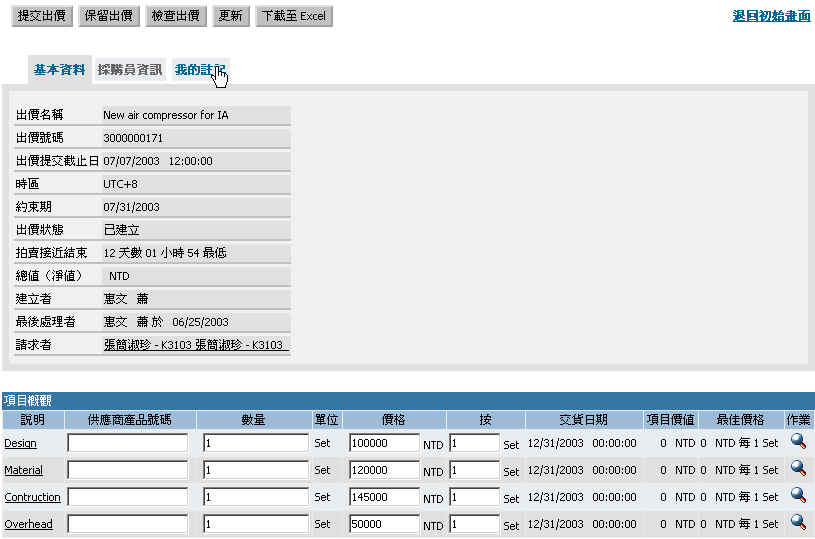This screenshot has height=539, width=815.
Task: Download to Excel with 下載至 Excel button
Action: point(293,16)
